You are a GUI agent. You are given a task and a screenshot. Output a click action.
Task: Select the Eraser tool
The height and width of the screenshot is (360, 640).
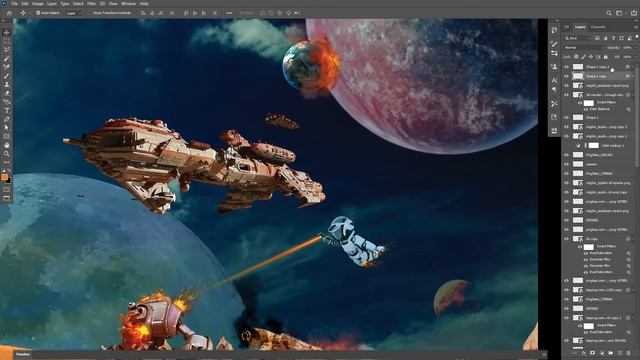[x=7, y=93]
